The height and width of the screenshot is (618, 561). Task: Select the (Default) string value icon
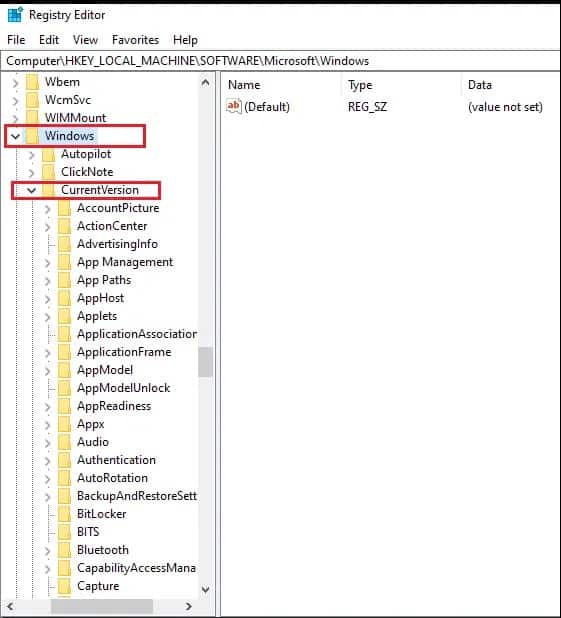[x=233, y=106]
